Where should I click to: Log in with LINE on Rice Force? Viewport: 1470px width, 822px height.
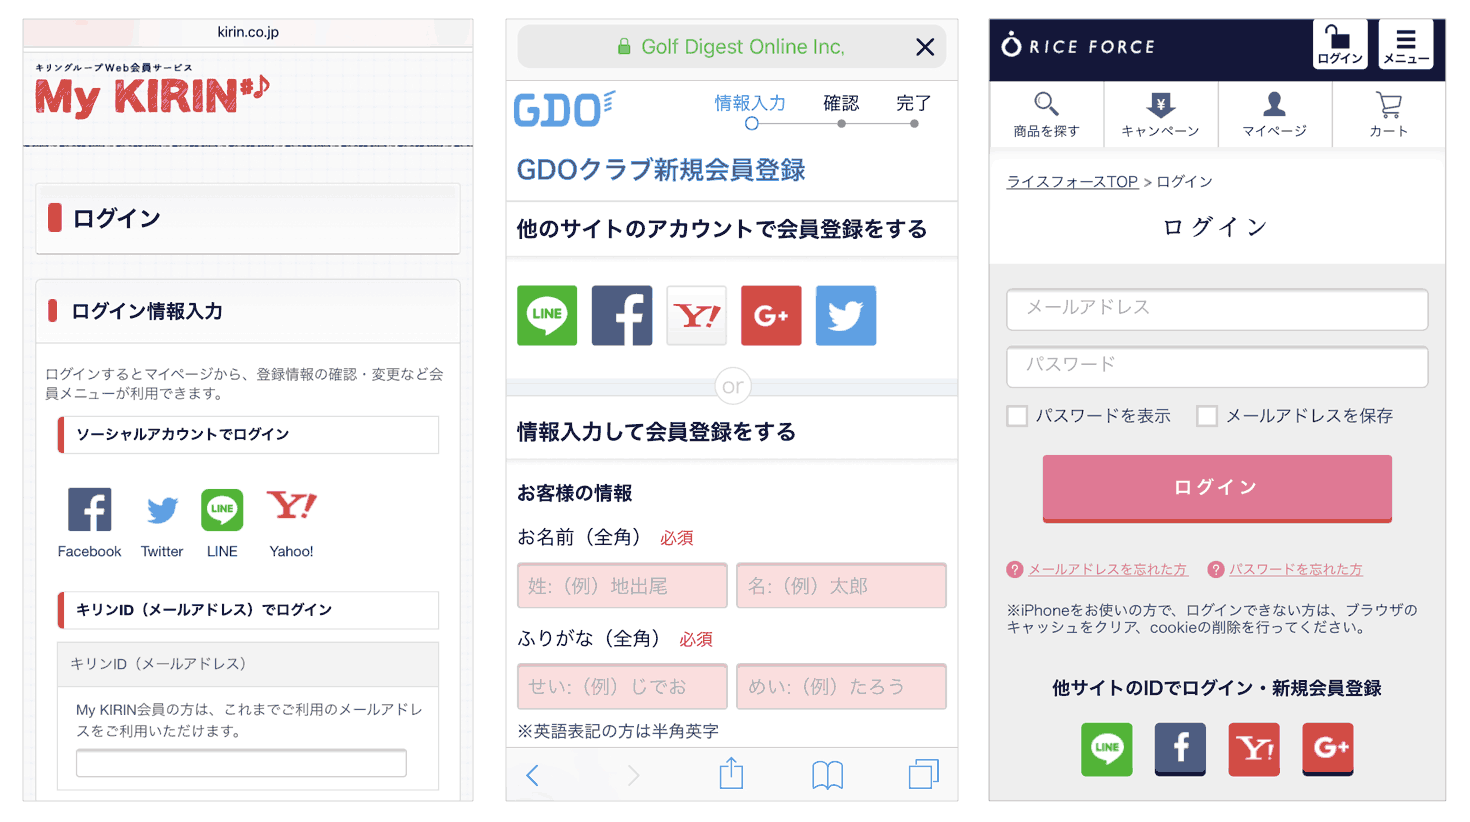coord(1107,749)
